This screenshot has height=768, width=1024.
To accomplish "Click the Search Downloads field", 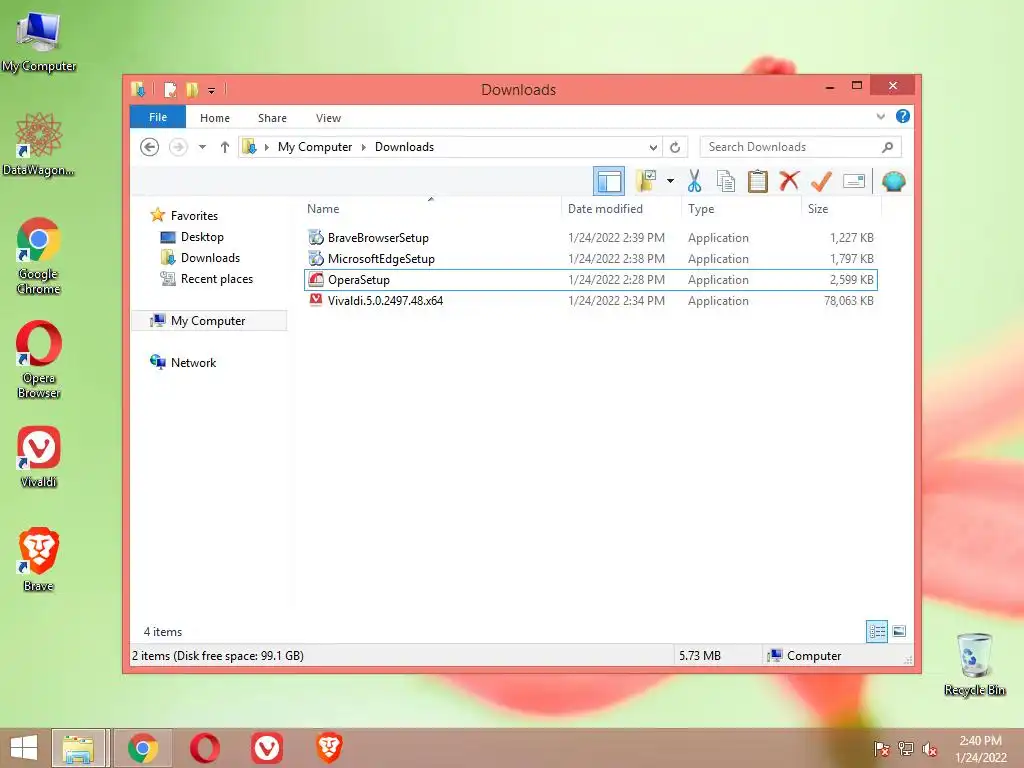I will click(801, 147).
